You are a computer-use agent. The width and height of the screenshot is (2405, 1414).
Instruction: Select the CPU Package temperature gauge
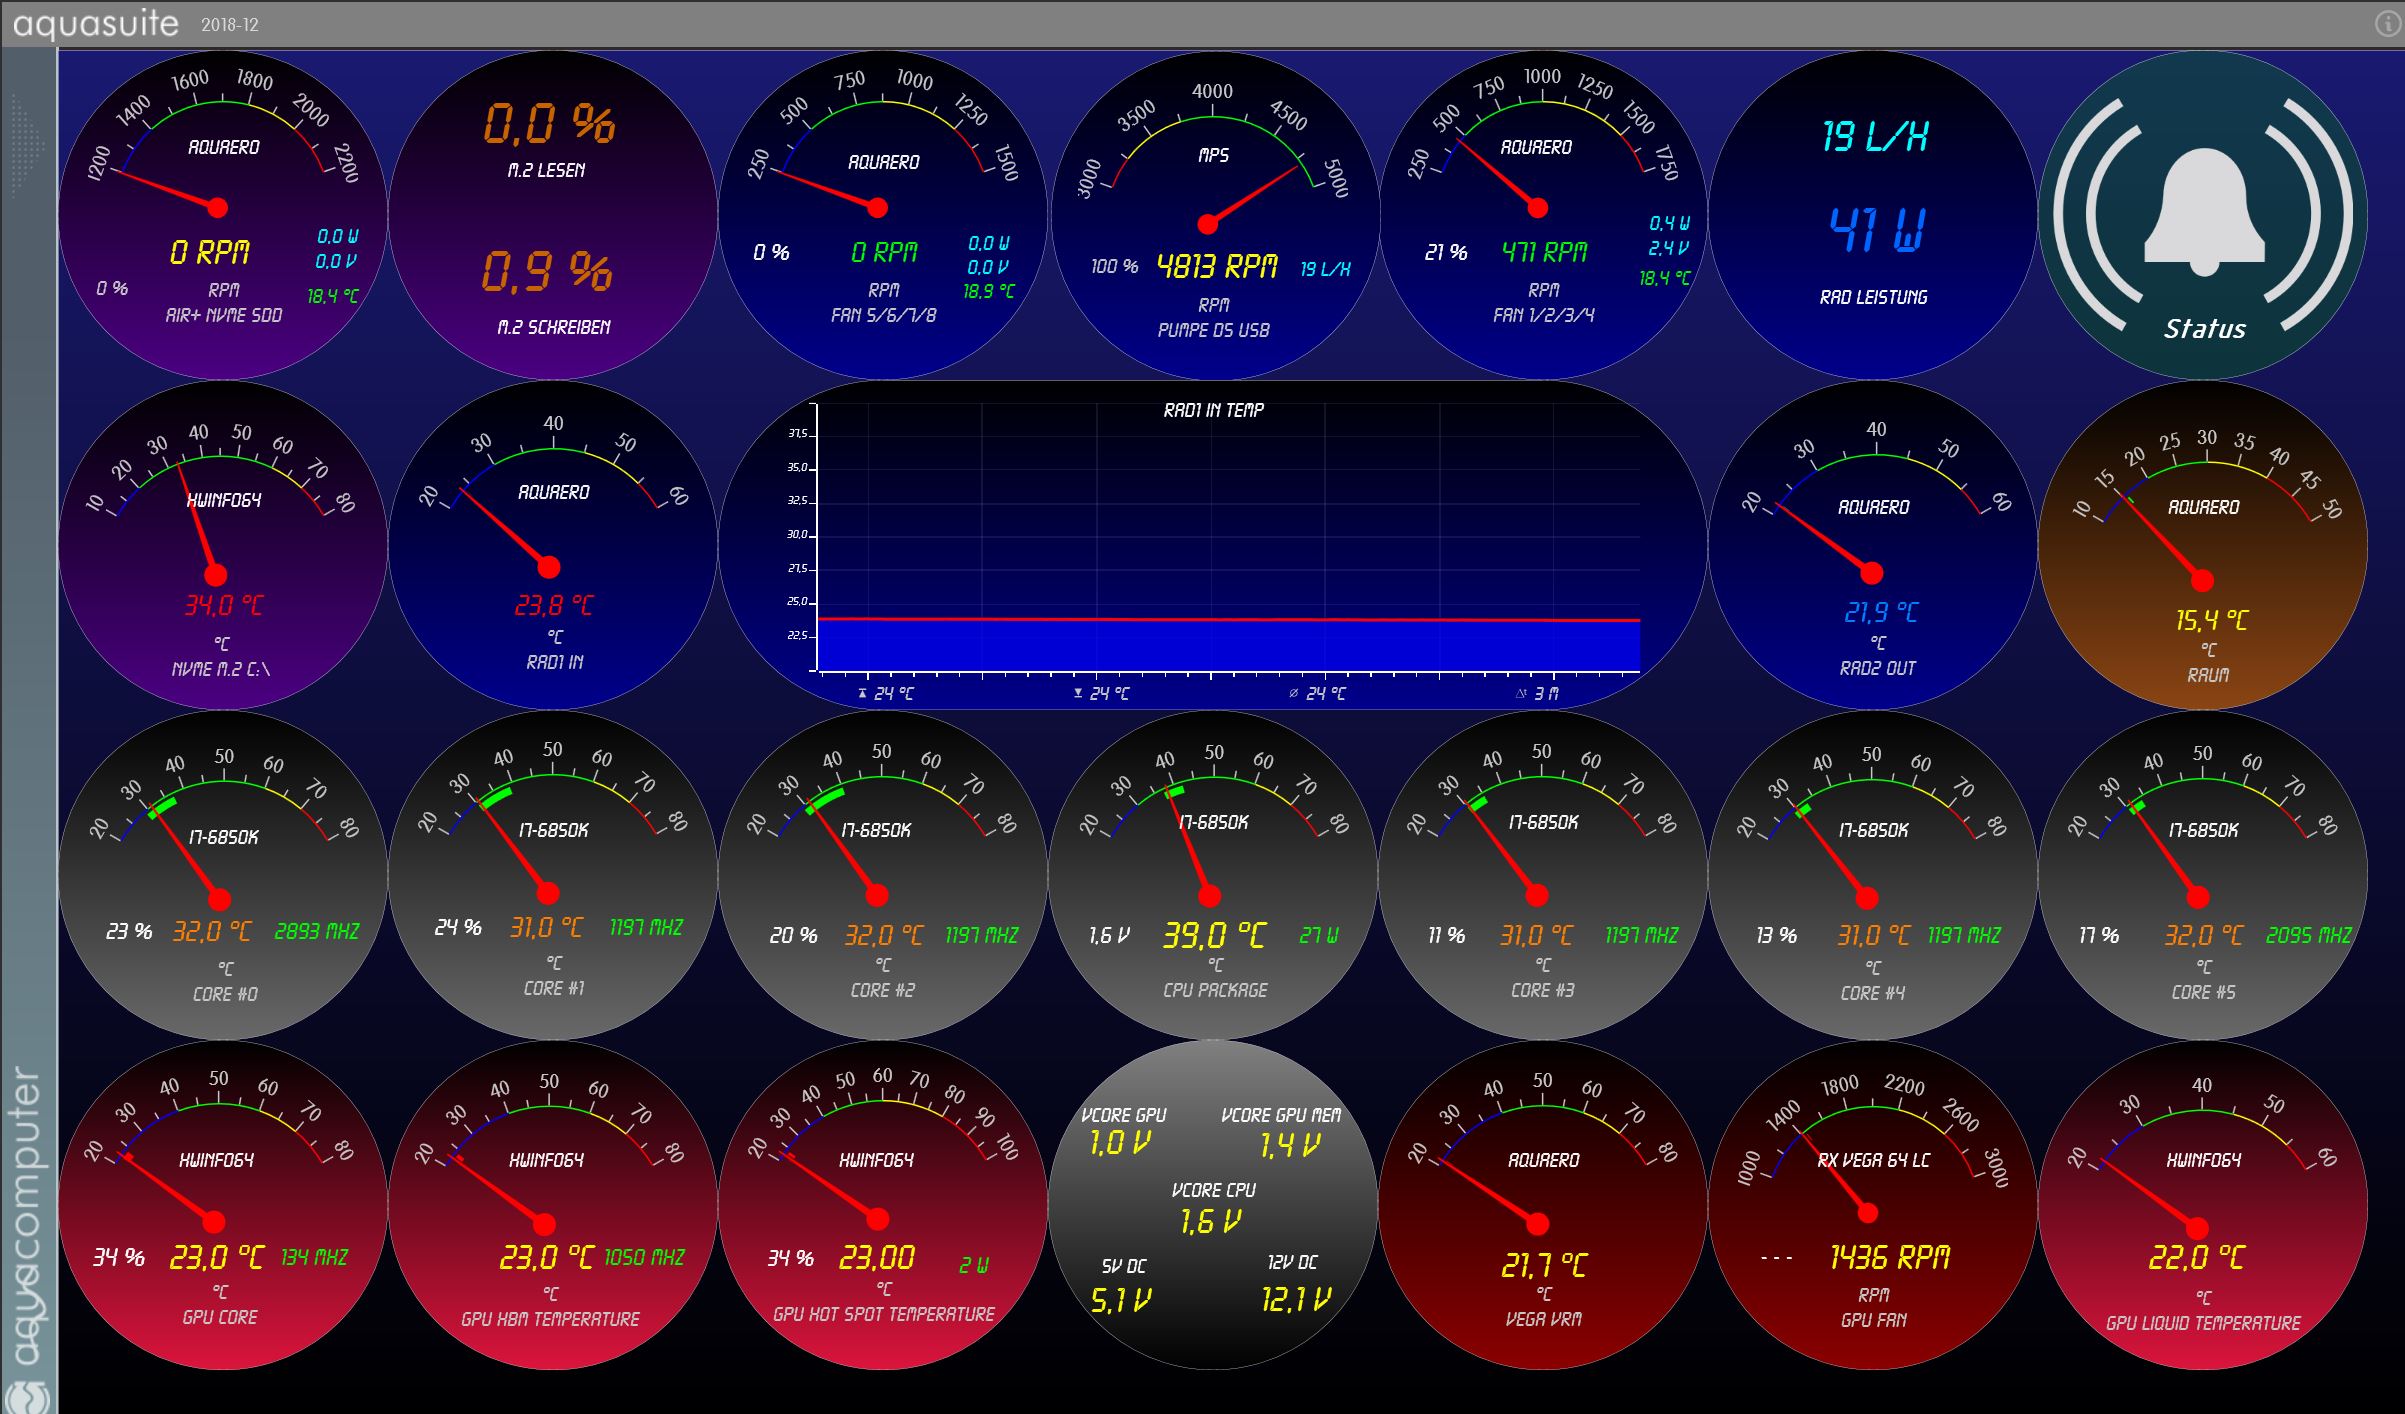point(1213,875)
